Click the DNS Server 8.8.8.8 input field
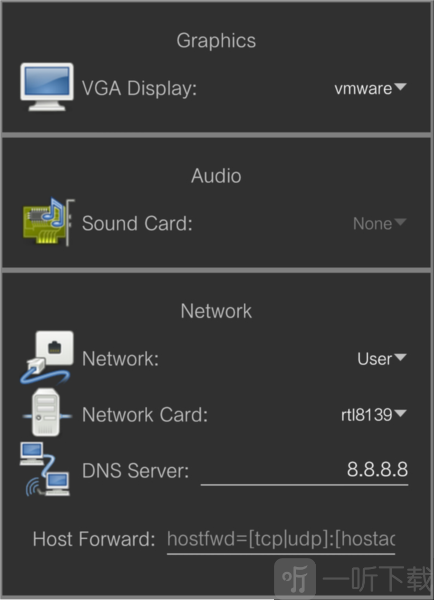Image resolution: width=434 pixels, height=600 pixels. pyautogui.click(x=304, y=471)
